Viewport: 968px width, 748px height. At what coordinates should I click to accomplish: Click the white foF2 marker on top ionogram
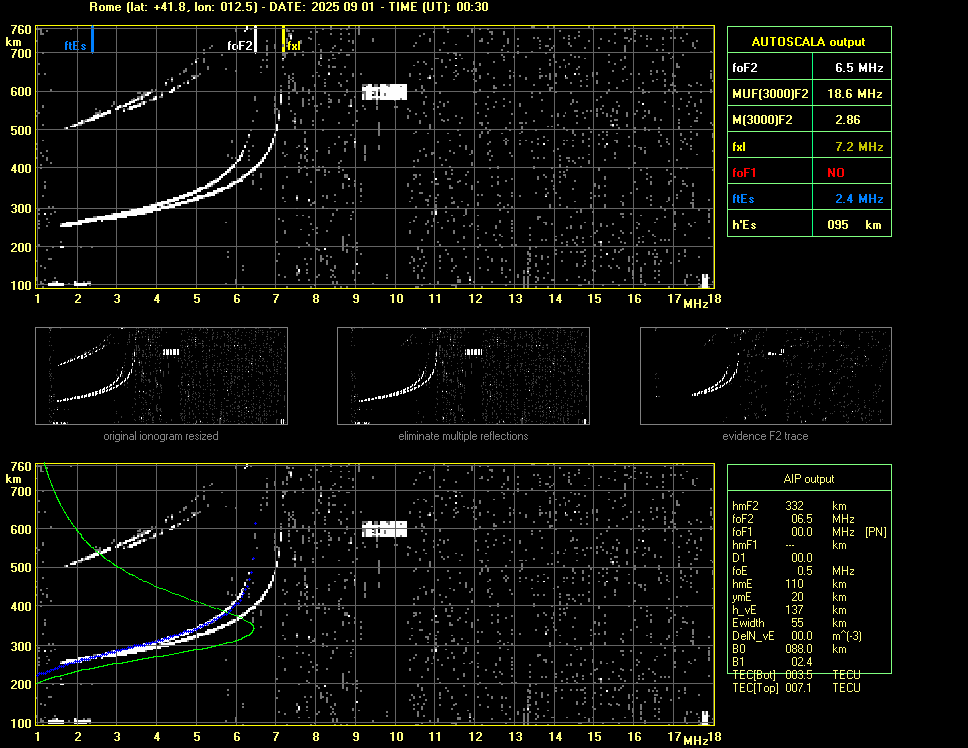point(256,39)
